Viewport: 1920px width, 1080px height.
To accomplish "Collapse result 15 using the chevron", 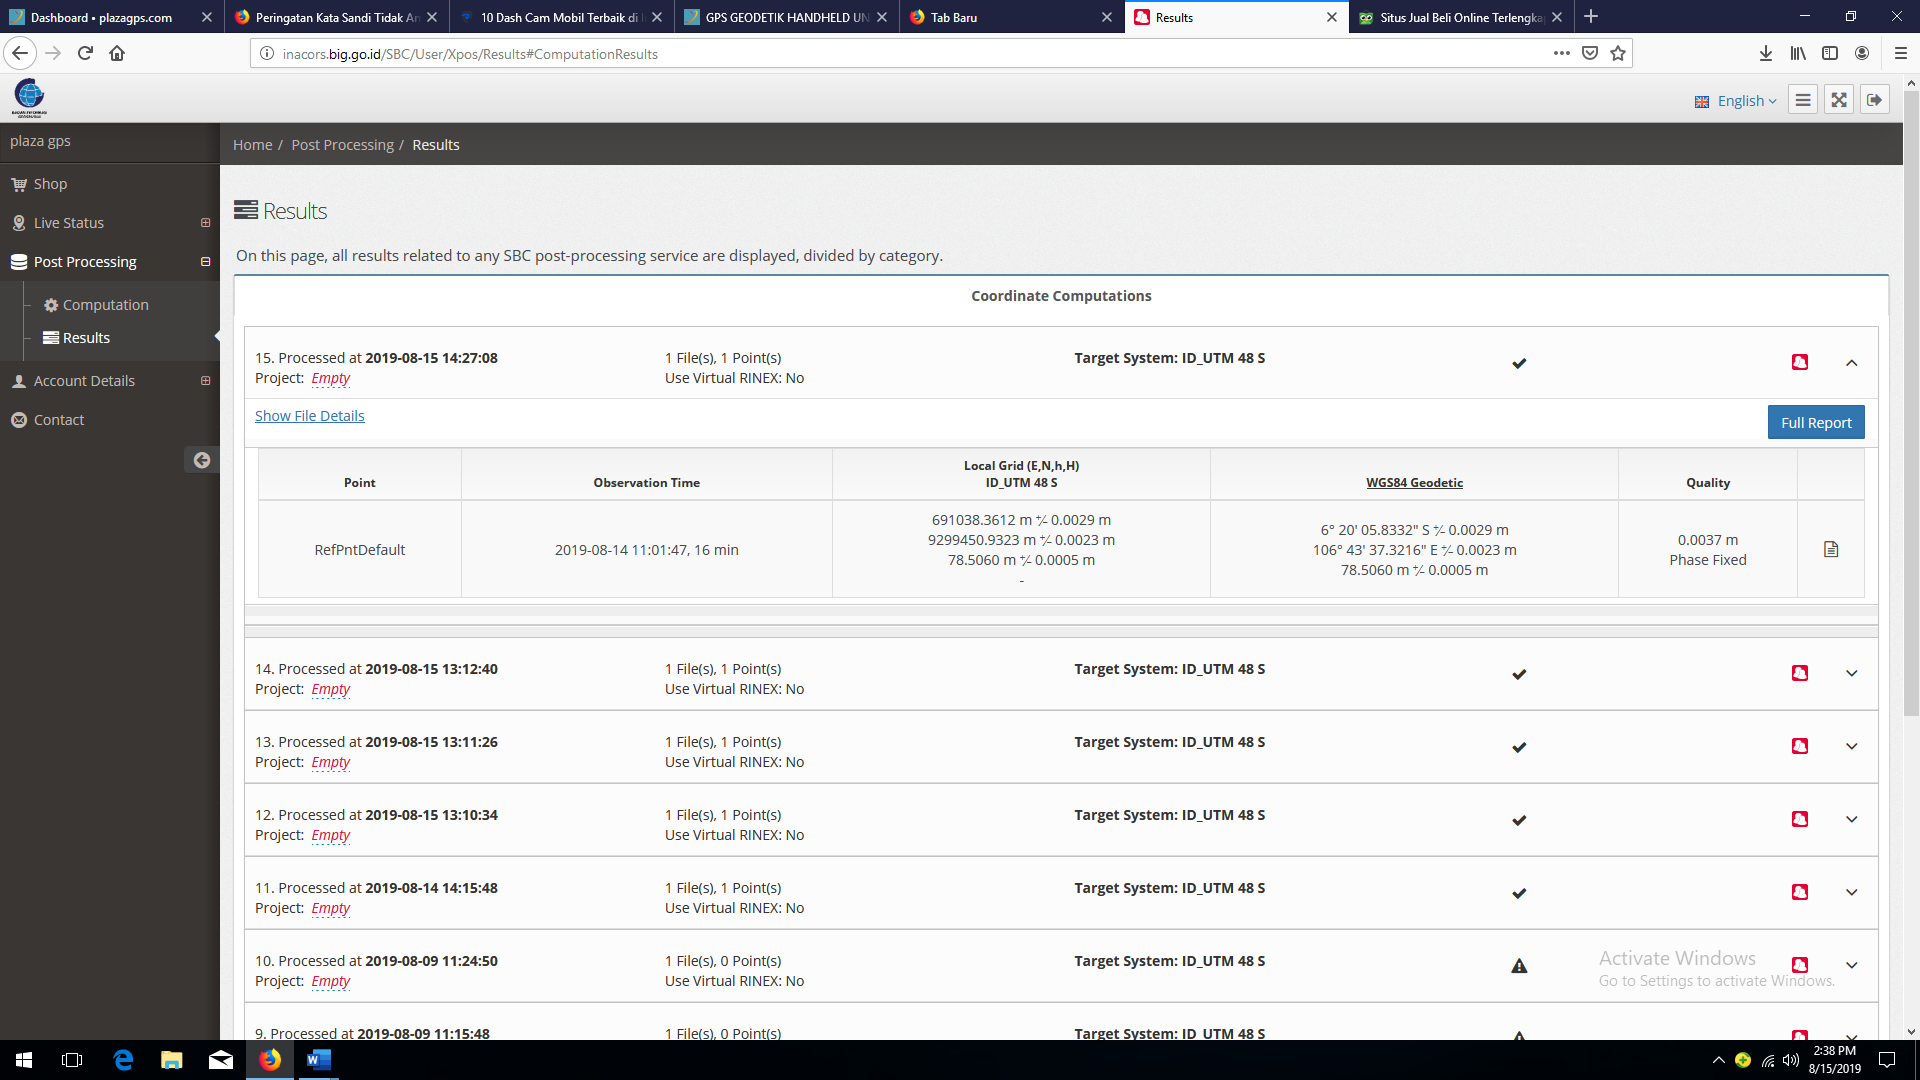I will coord(1851,363).
